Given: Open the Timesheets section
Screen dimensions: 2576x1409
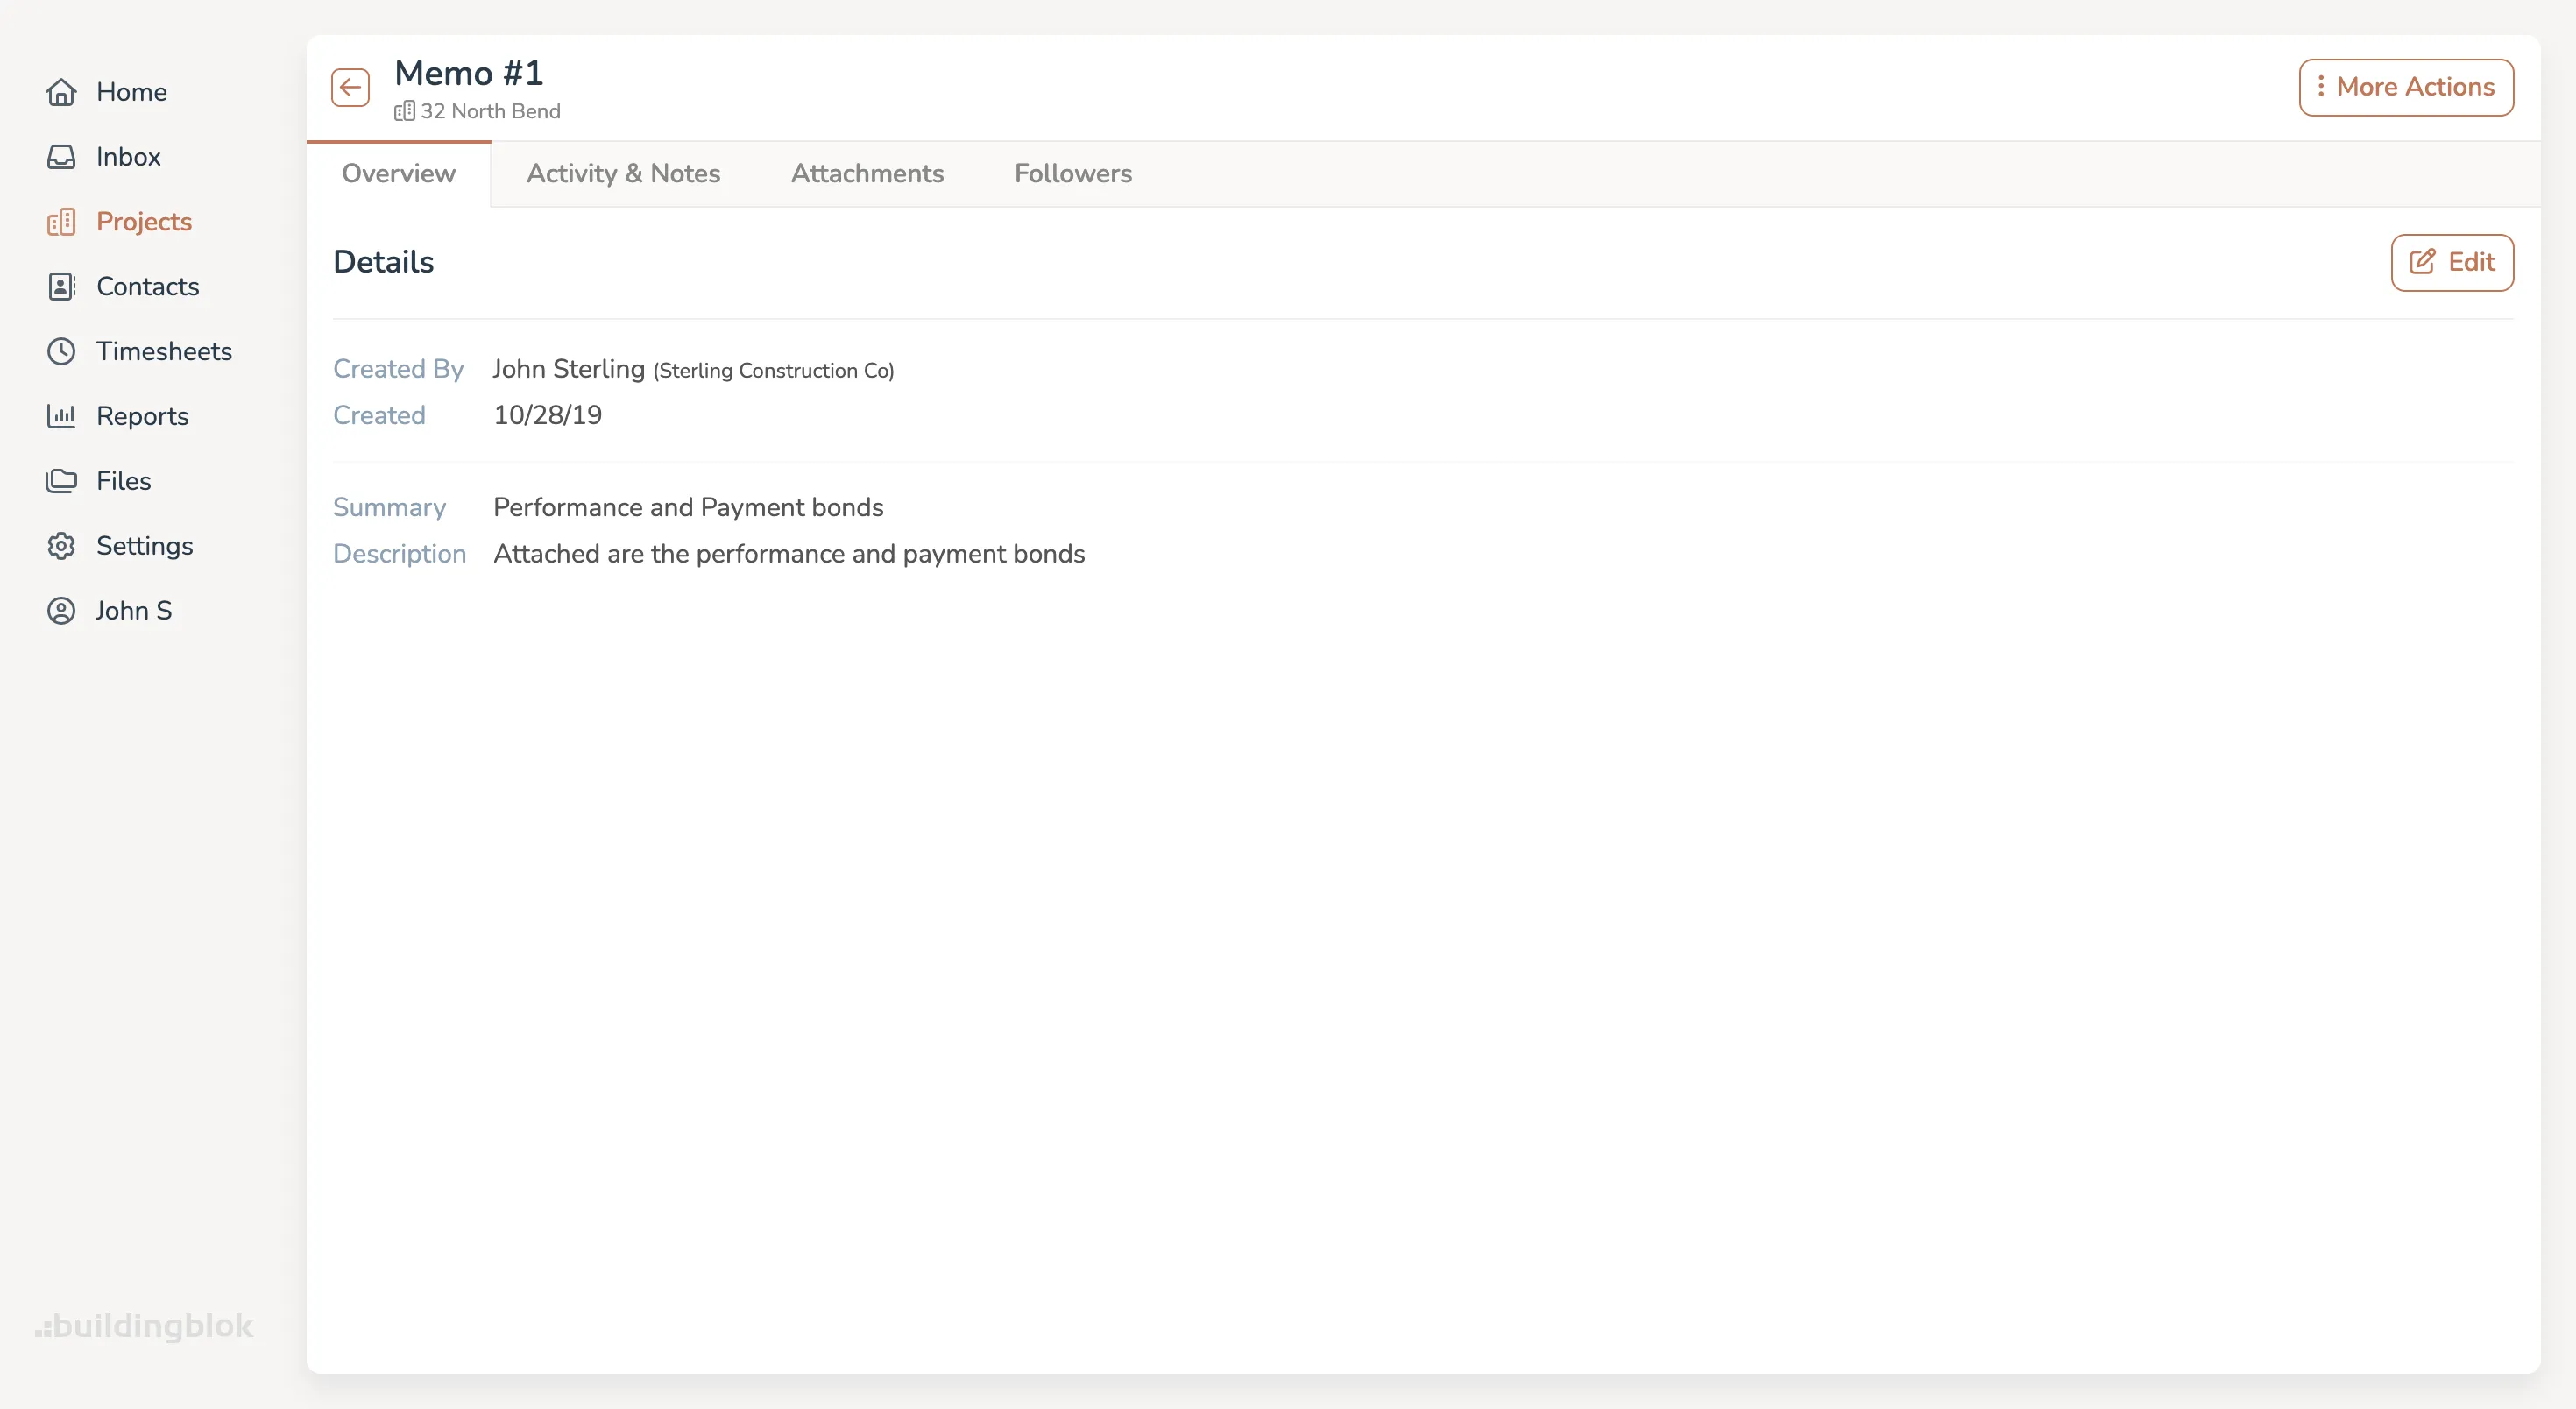Looking at the screenshot, I should [x=165, y=351].
